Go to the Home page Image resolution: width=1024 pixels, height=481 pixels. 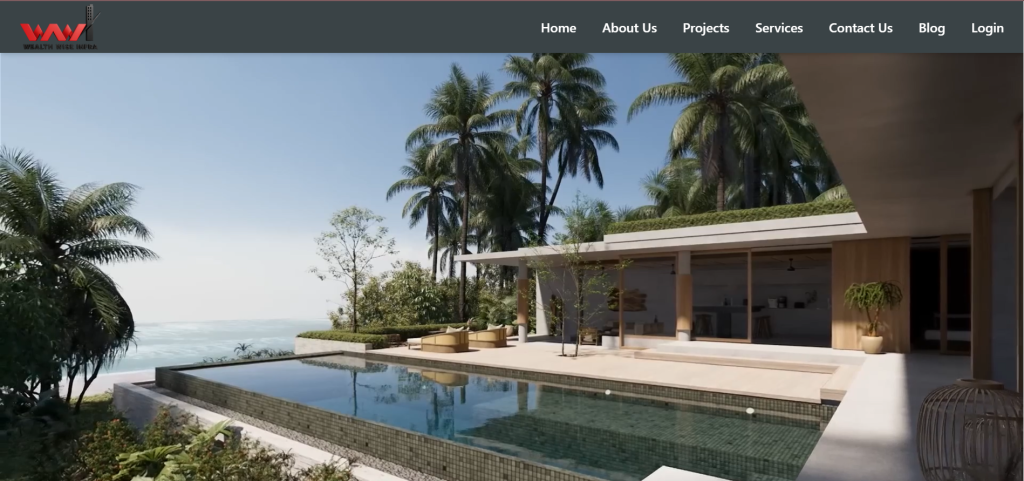pos(558,28)
